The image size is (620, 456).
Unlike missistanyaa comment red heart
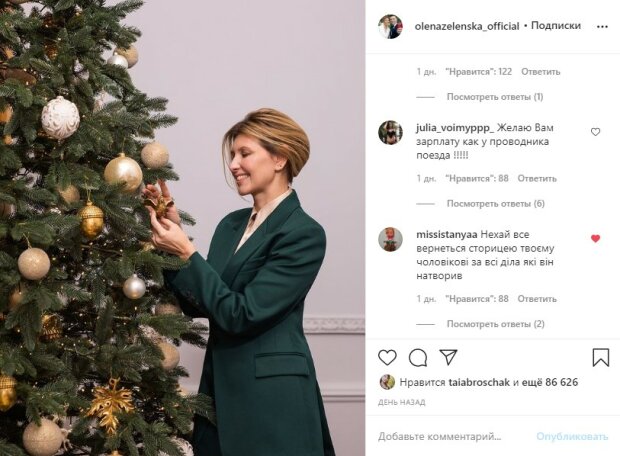[x=596, y=238]
